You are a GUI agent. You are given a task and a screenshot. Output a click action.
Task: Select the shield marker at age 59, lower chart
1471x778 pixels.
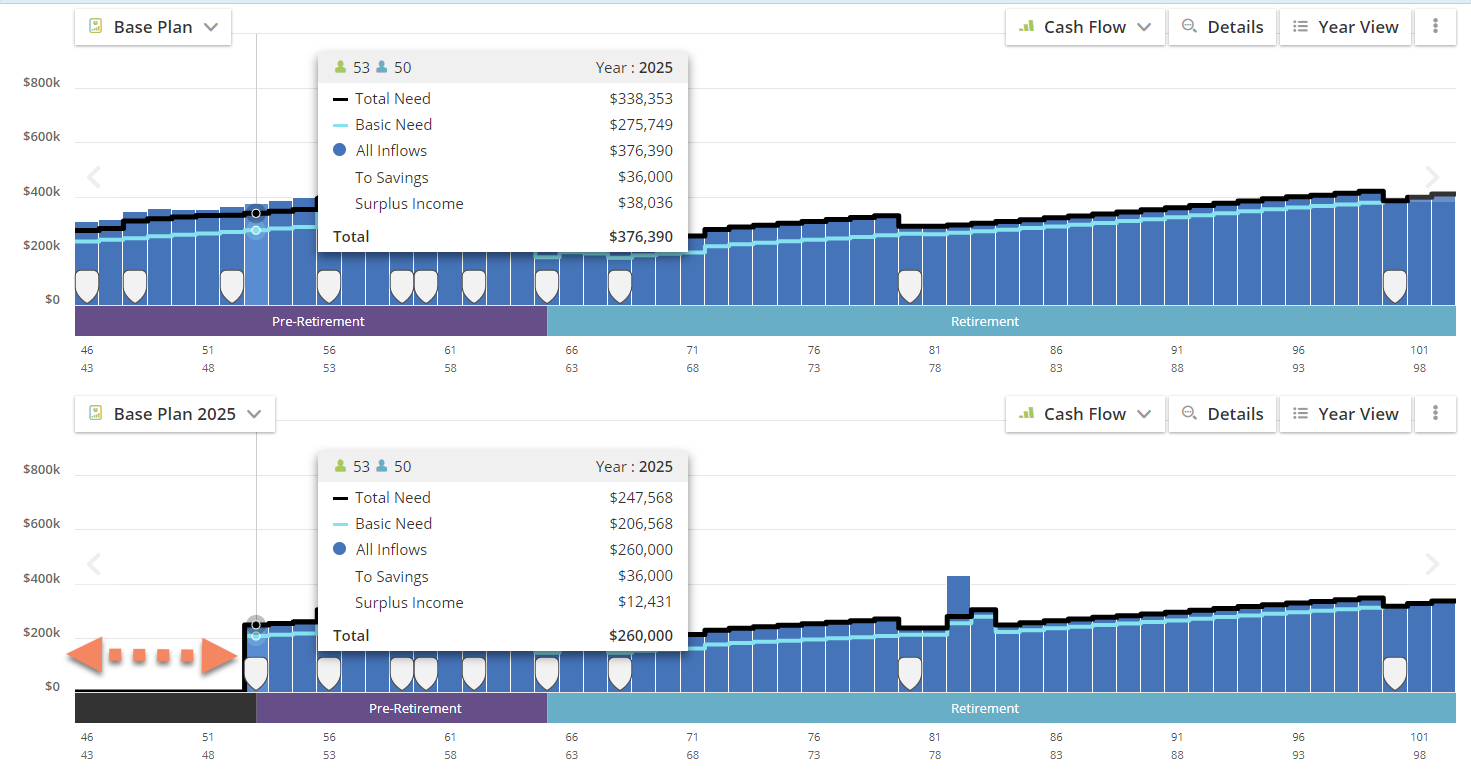(x=402, y=673)
